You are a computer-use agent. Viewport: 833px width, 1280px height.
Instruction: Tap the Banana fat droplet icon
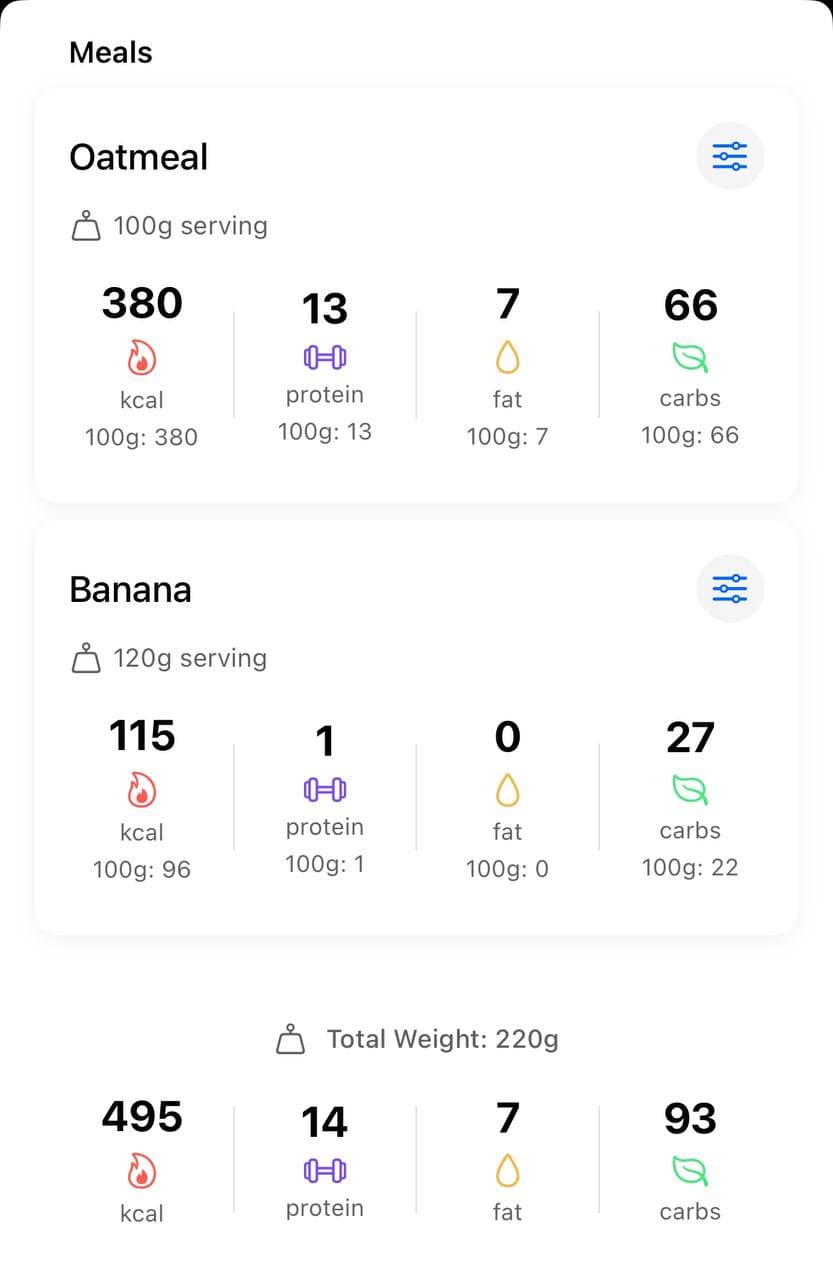pyautogui.click(x=508, y=791)
